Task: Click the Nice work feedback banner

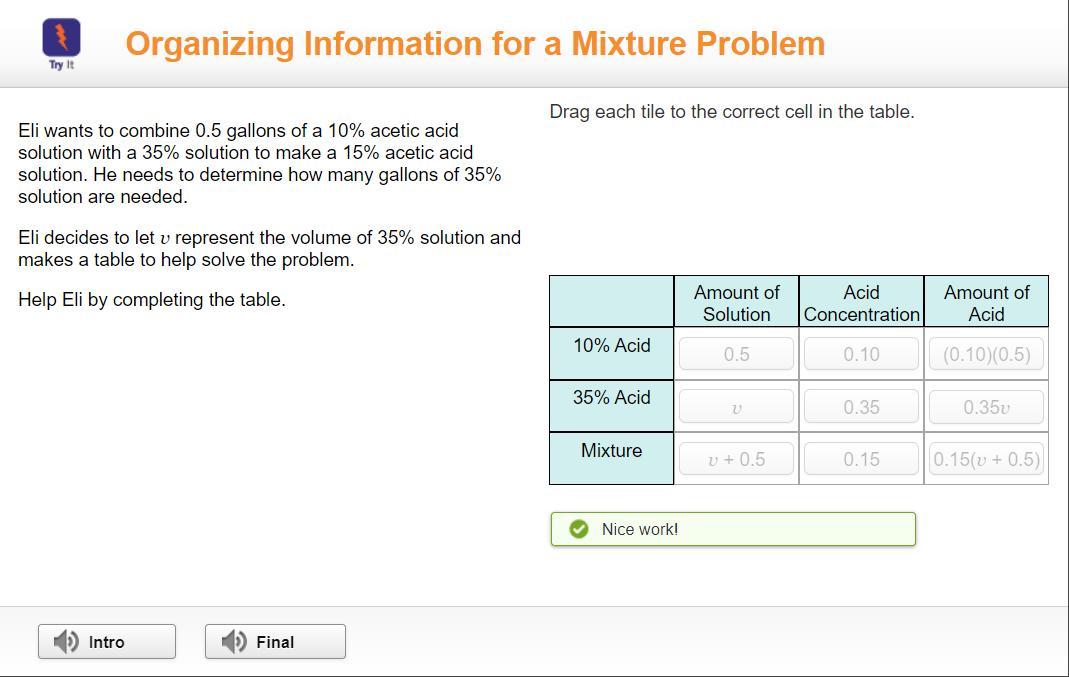Action: click(x=732, y=529)
